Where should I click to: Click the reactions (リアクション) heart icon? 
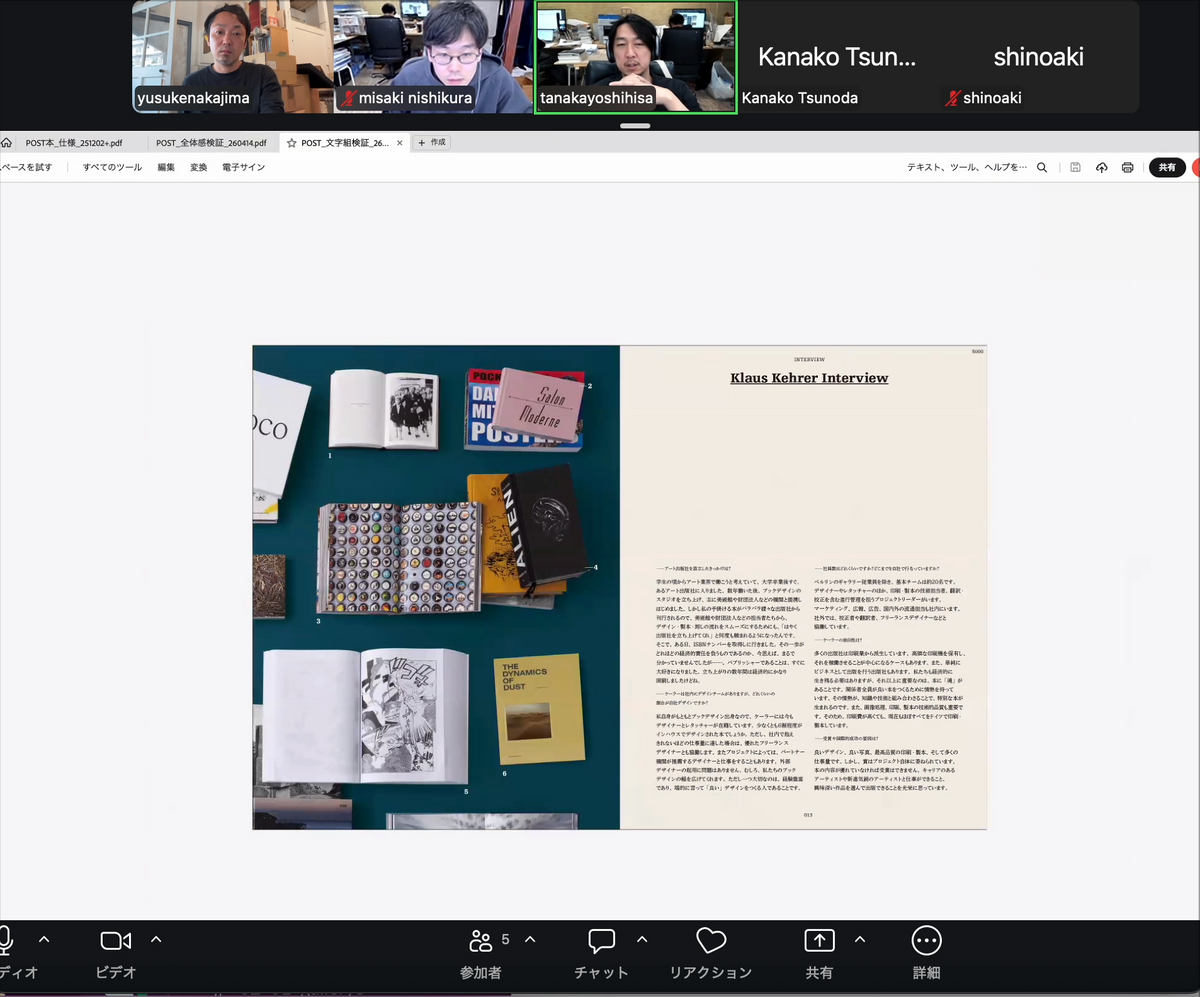pos(710,941)
